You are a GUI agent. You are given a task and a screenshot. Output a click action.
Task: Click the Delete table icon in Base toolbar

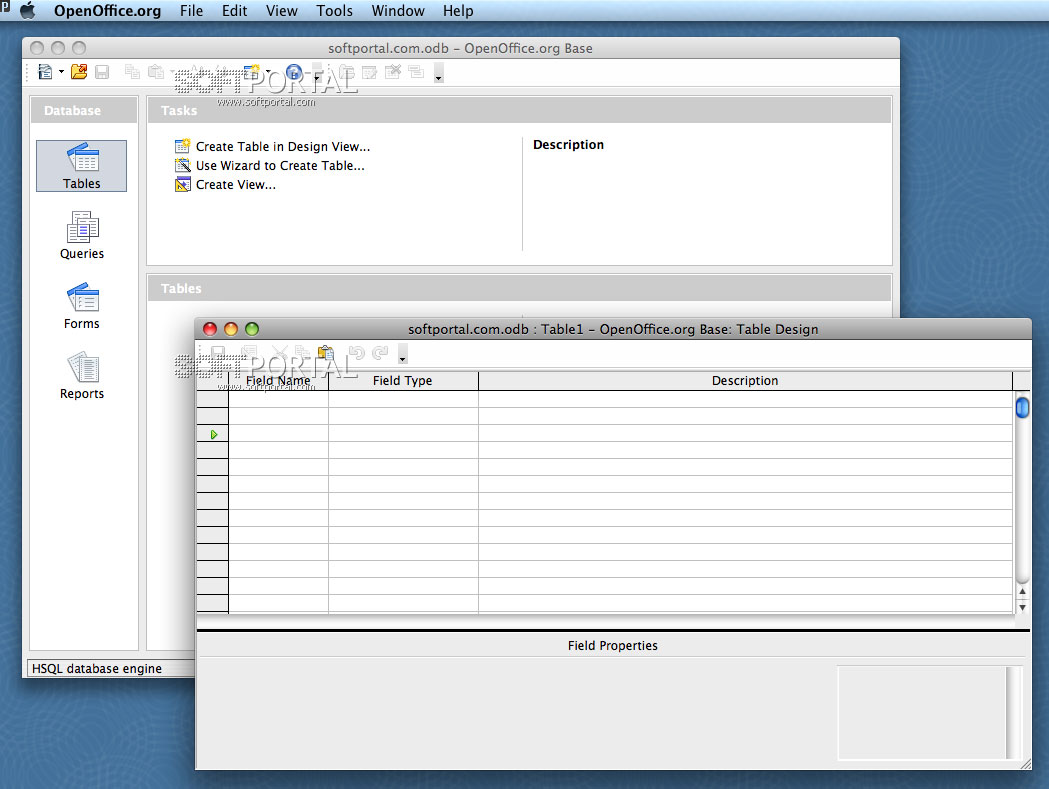pos(393,72)
